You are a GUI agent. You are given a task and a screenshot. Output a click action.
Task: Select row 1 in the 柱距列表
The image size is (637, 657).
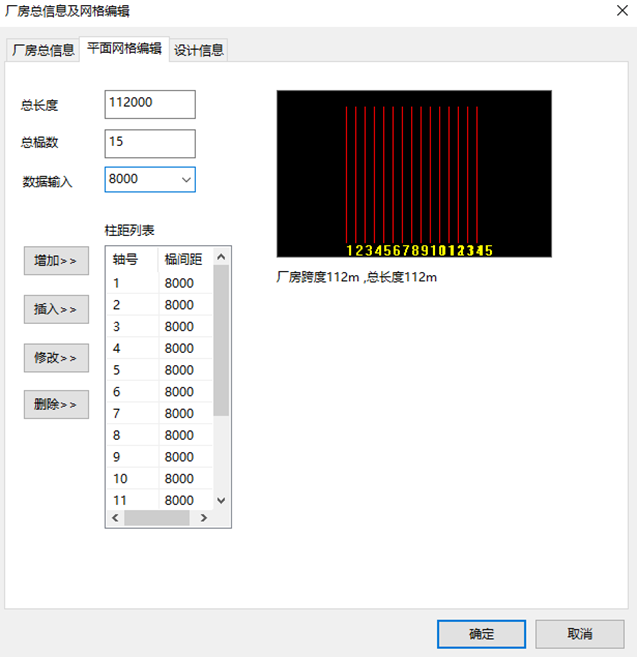[160, 283]
